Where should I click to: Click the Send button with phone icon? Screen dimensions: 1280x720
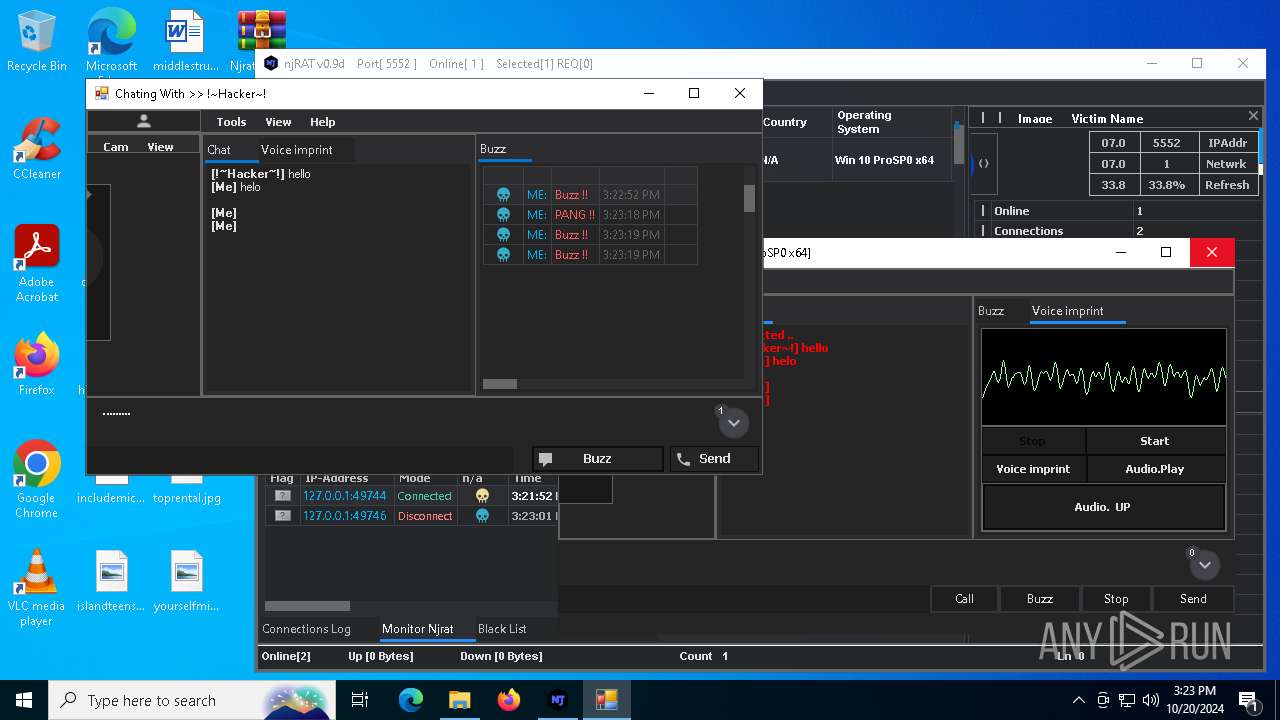pos(714,459)
